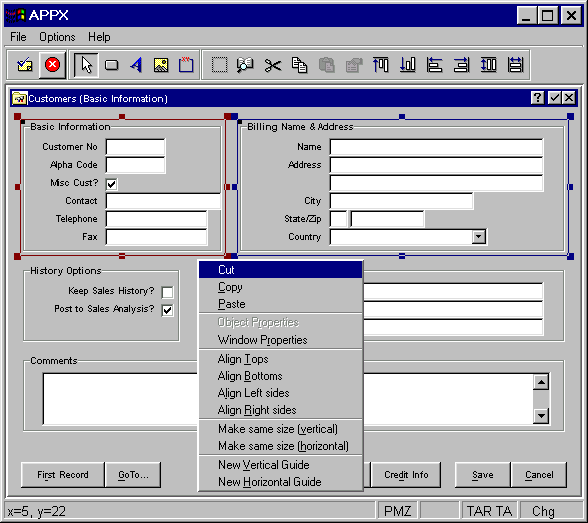The image size is (588, 523).
Task: Open the Options menu
Action: (57, 37)
